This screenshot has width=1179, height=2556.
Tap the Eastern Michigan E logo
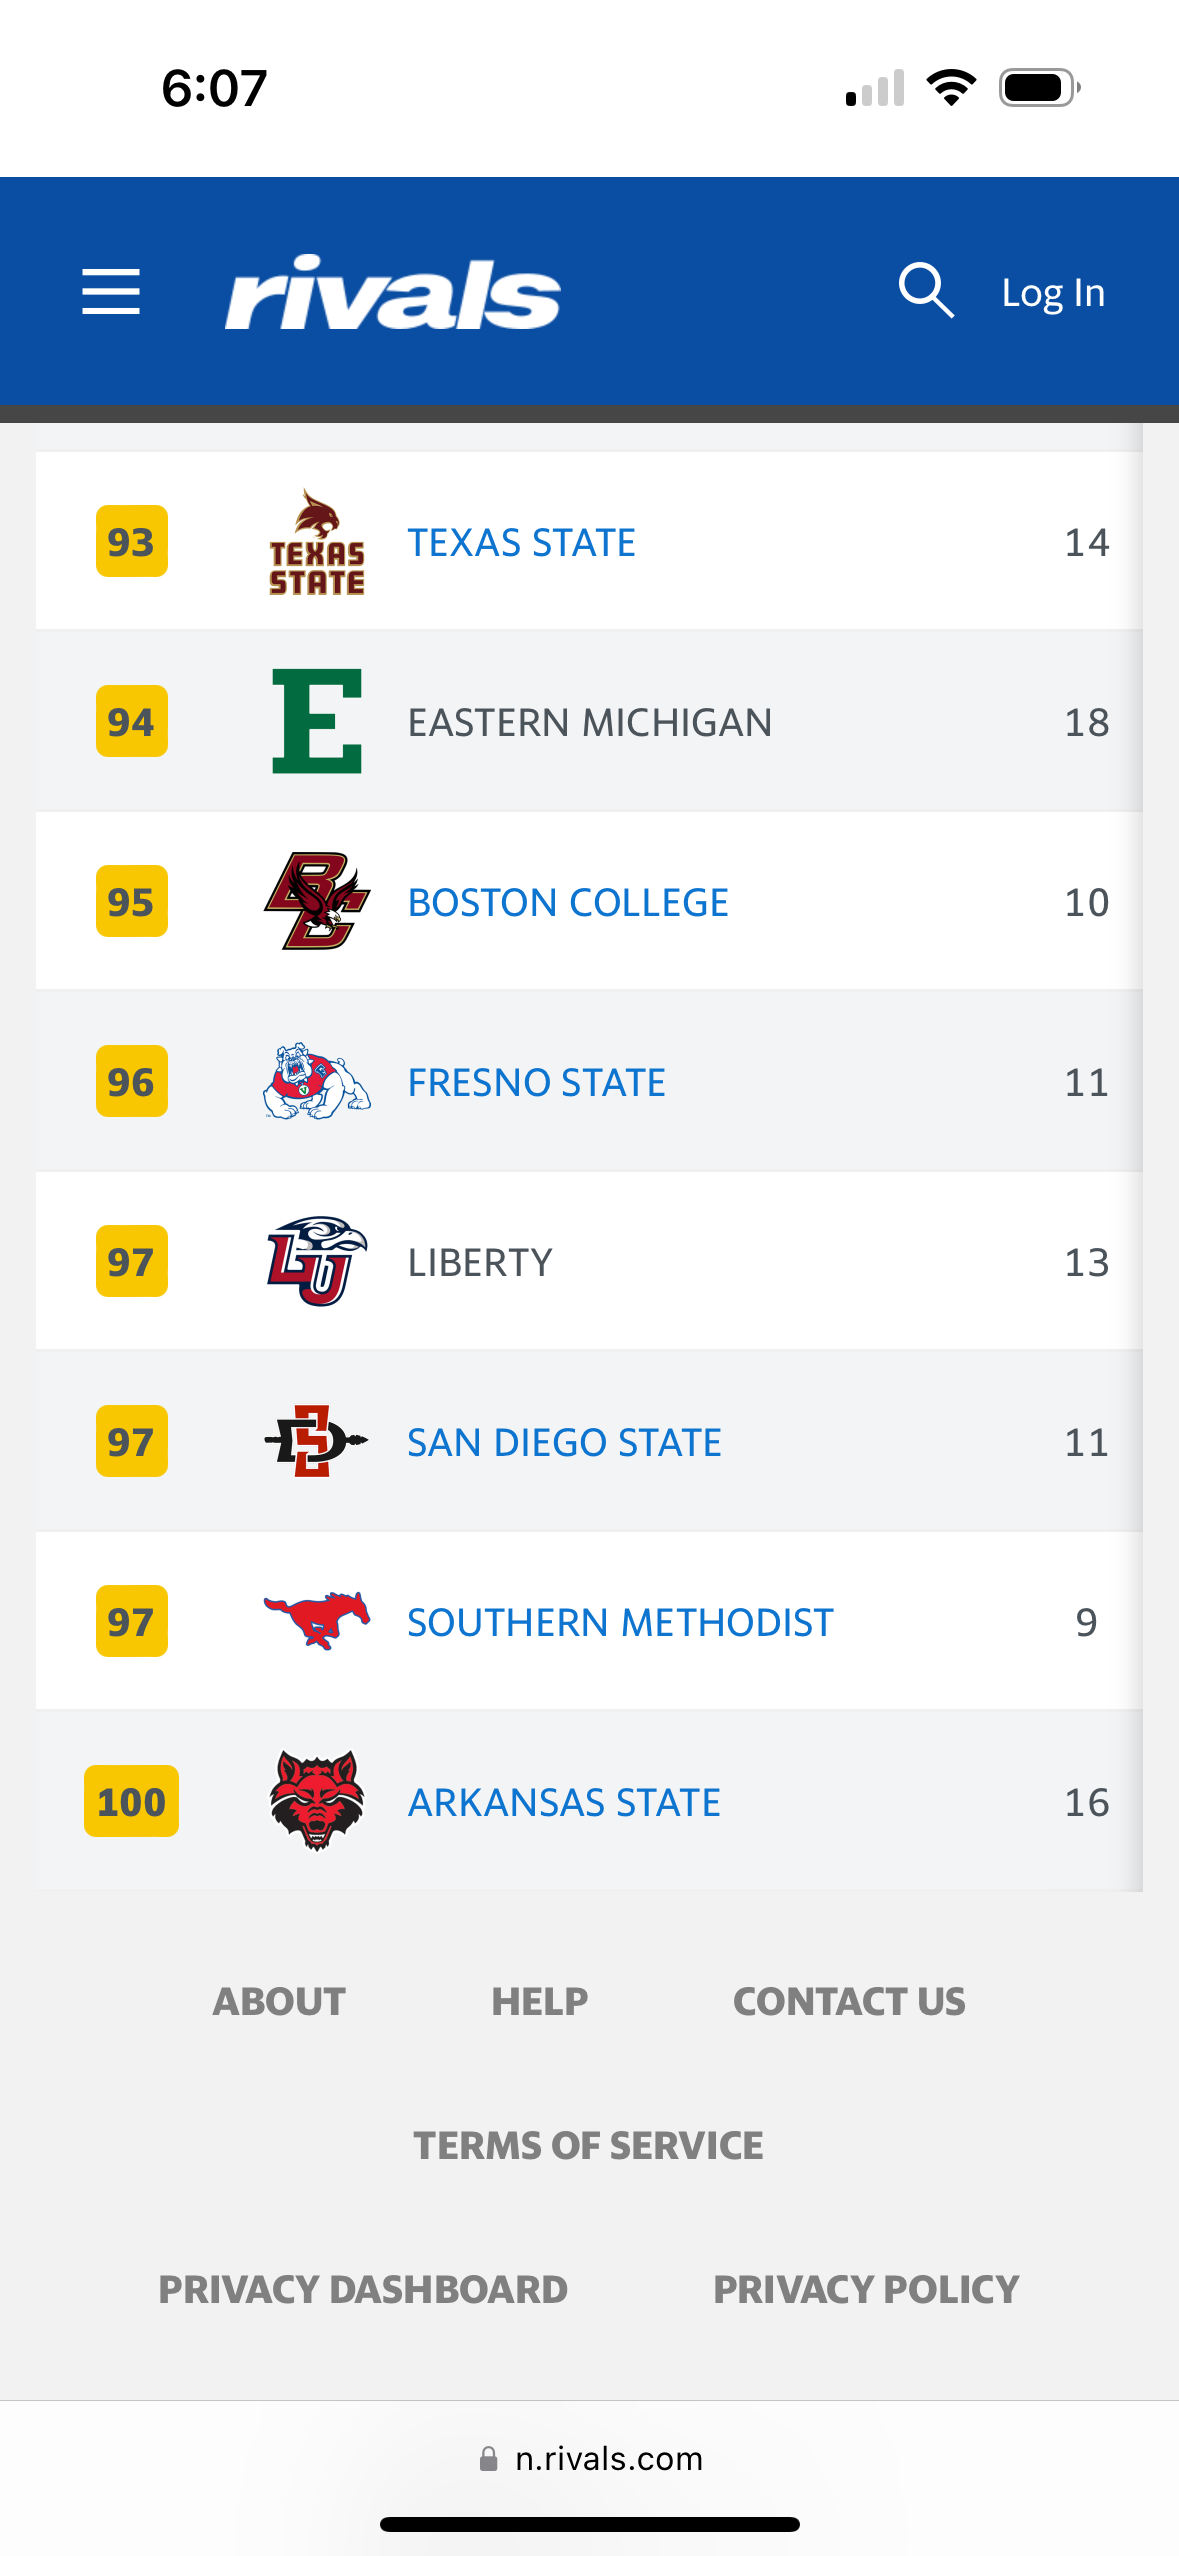317,721
